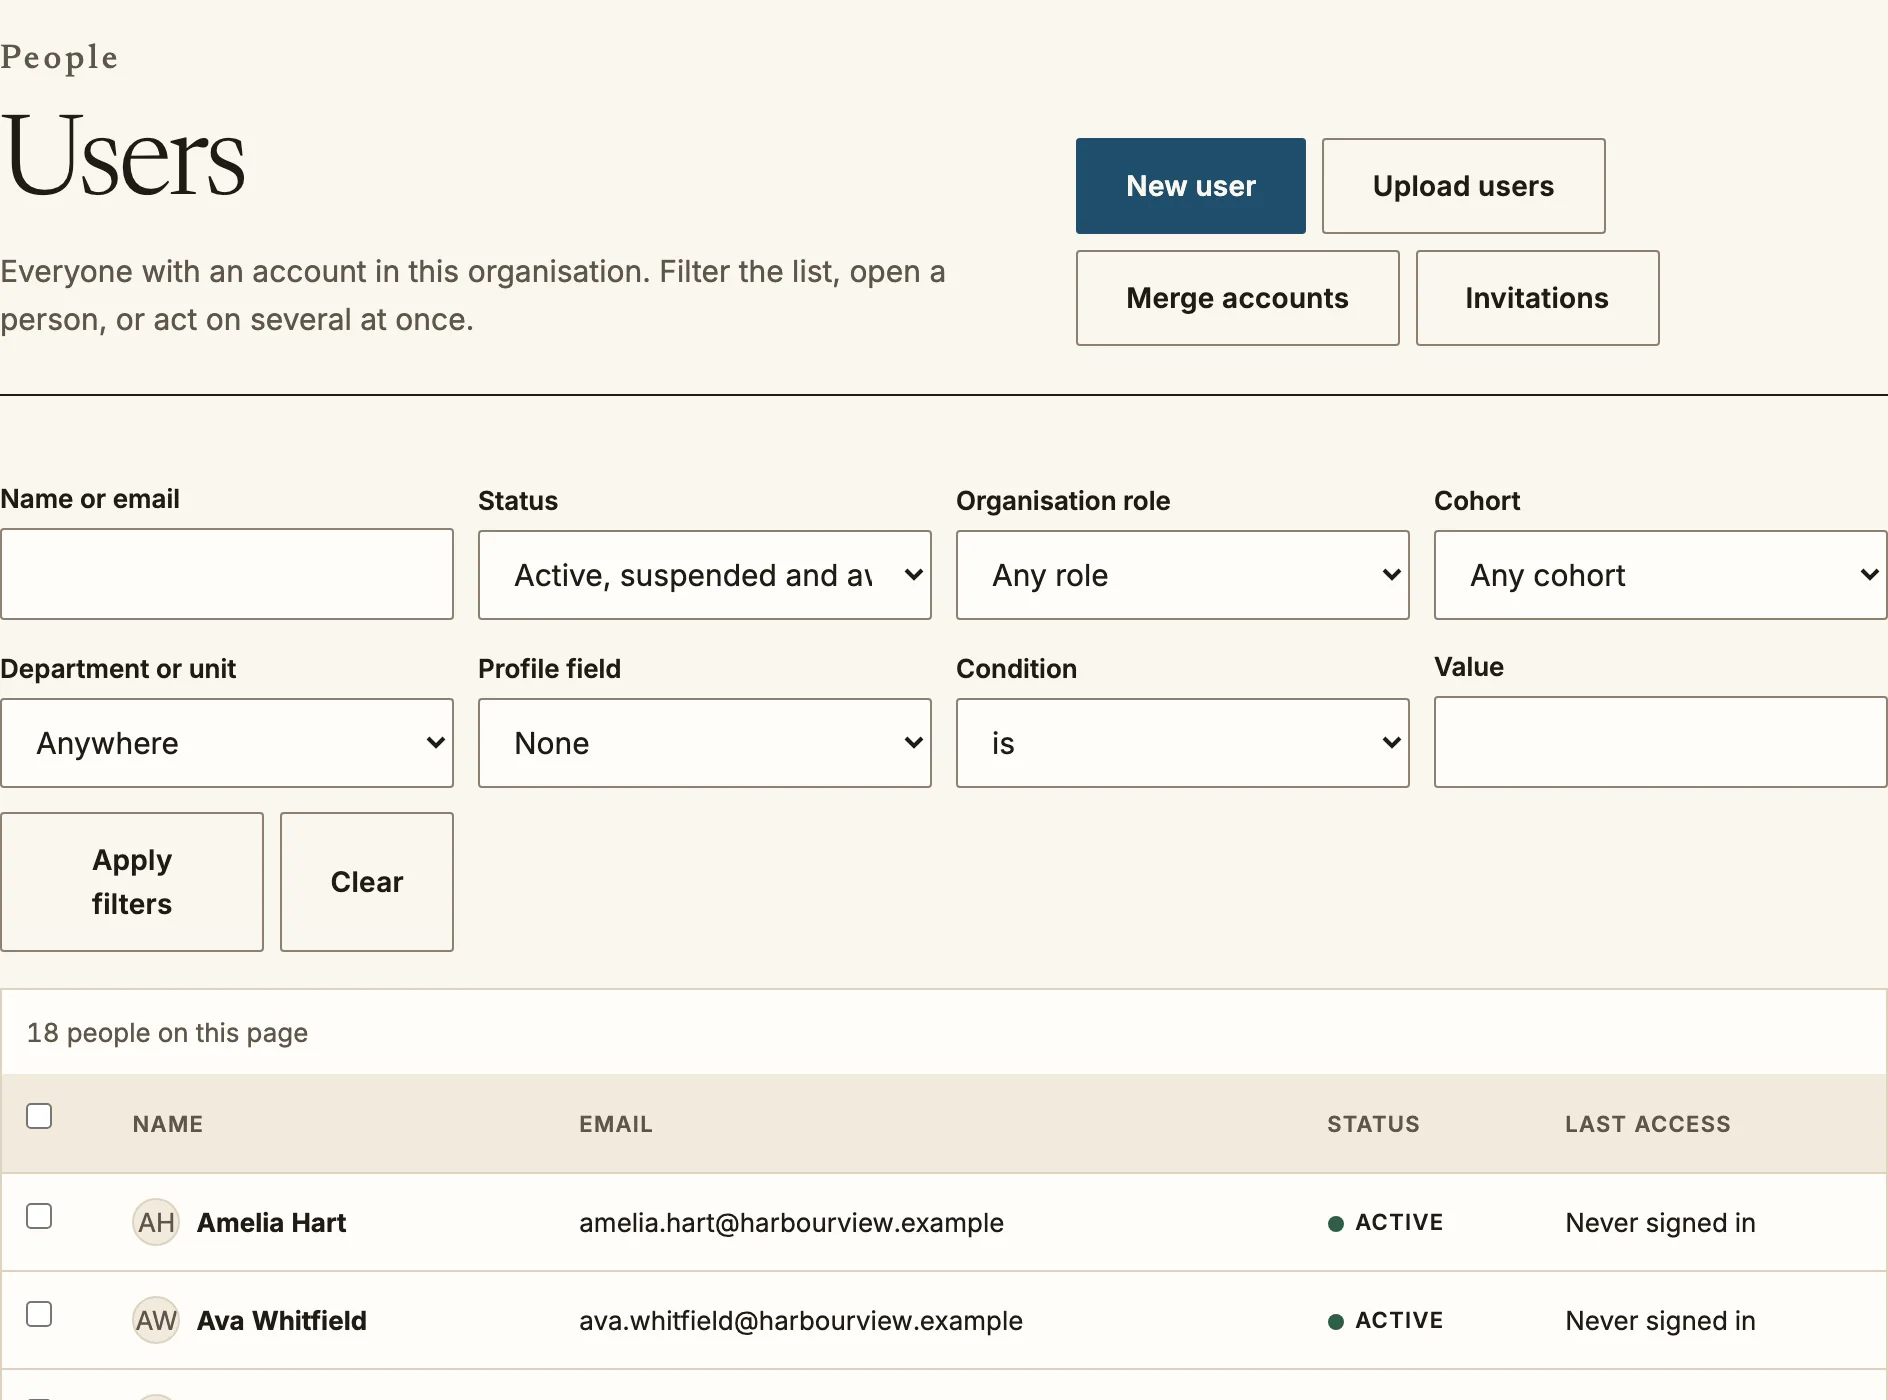This screenshot has height=1400, width=1888.
Task: Focus the Name or email field
Action: coord(227,574)
